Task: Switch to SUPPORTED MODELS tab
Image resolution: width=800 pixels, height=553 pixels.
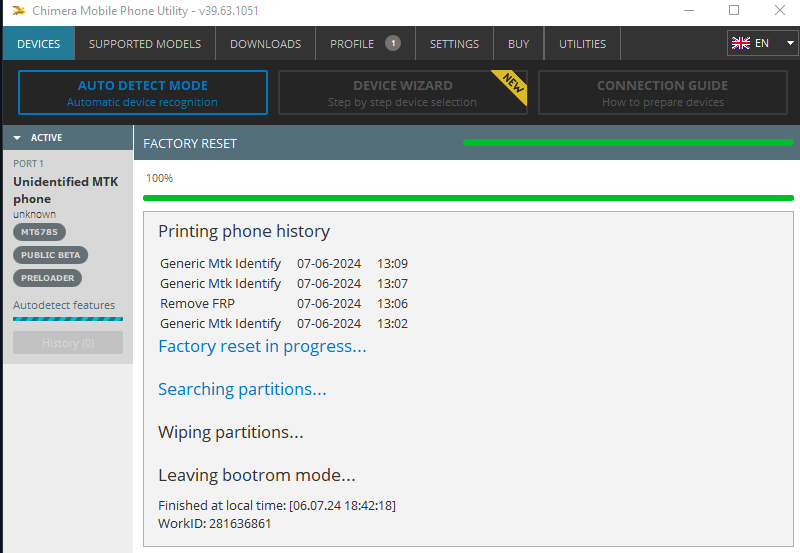Action: pos(145,44)
